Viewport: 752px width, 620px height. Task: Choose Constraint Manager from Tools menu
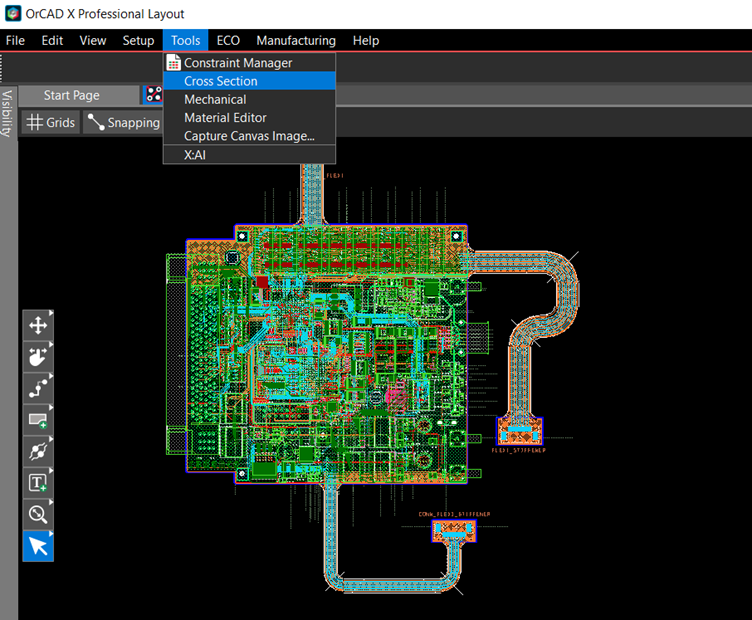click(249, 63)
